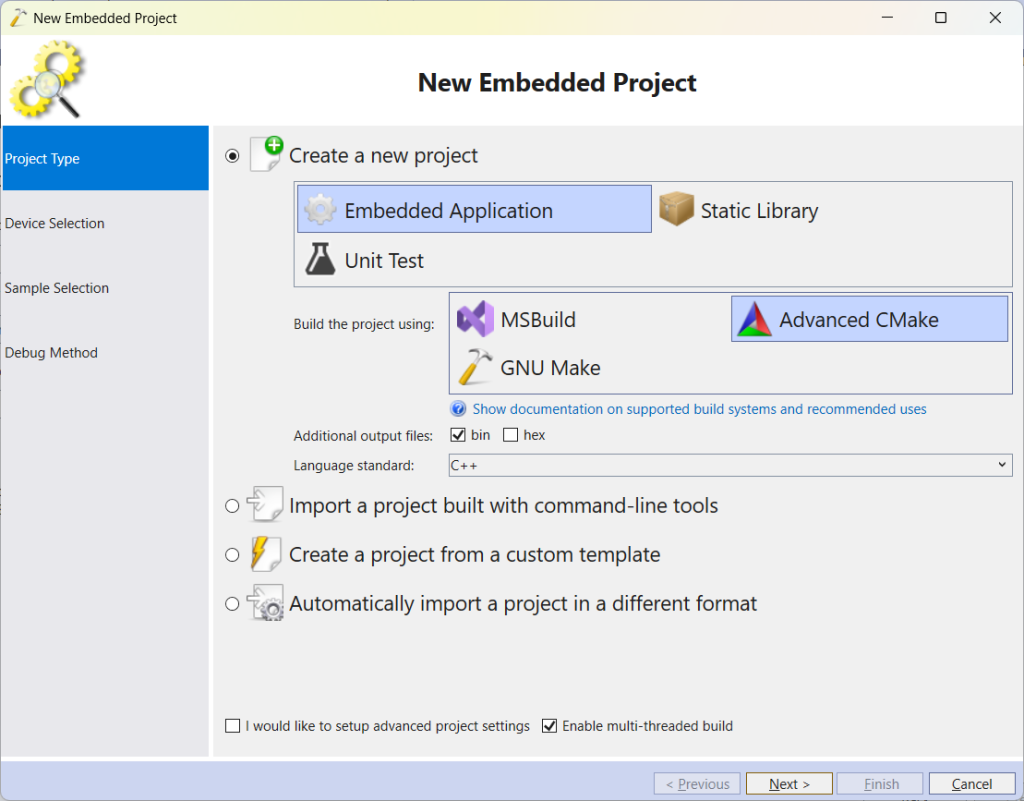This screenshot has width=1024, height=801.
Task: Open documentation on supported build systems
Action: pyautogui.click(x=699, y=409)
